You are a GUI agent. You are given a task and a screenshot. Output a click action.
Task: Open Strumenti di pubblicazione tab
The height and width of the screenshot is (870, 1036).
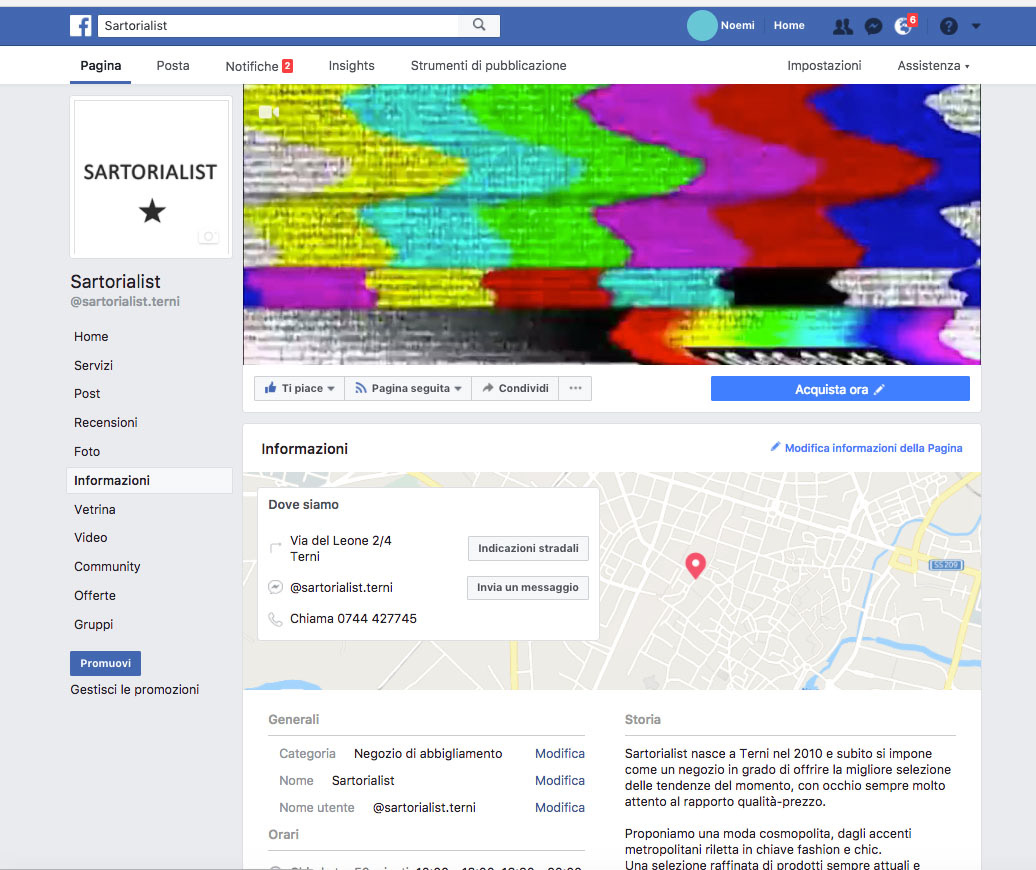click(x=488, y=65)
